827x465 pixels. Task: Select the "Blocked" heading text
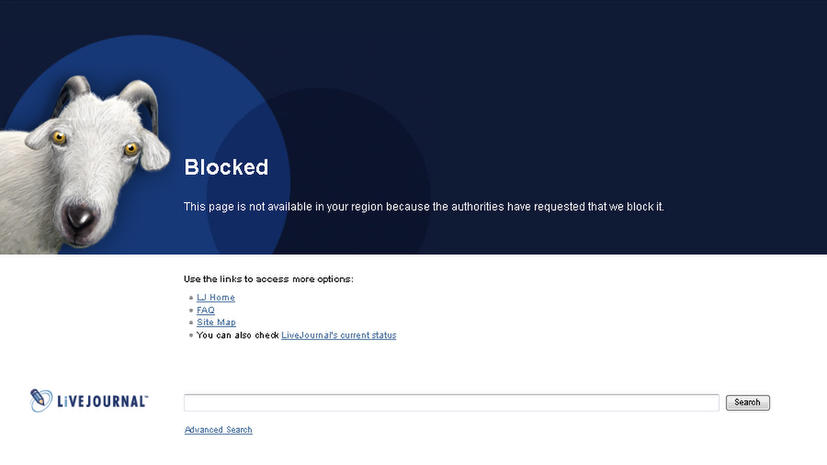[226, 167]
